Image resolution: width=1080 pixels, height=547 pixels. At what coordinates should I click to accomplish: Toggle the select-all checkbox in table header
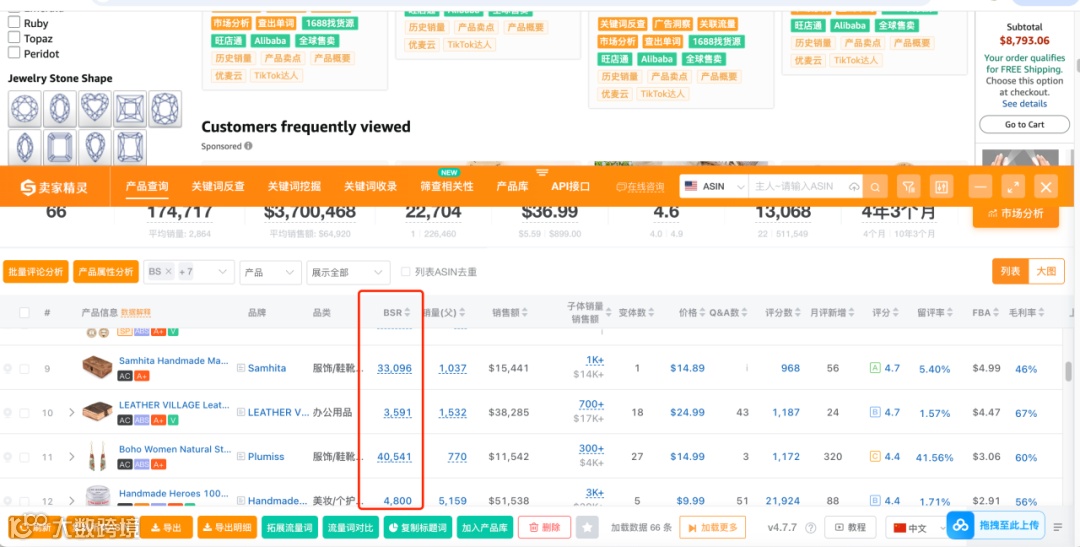click(25, 313)
